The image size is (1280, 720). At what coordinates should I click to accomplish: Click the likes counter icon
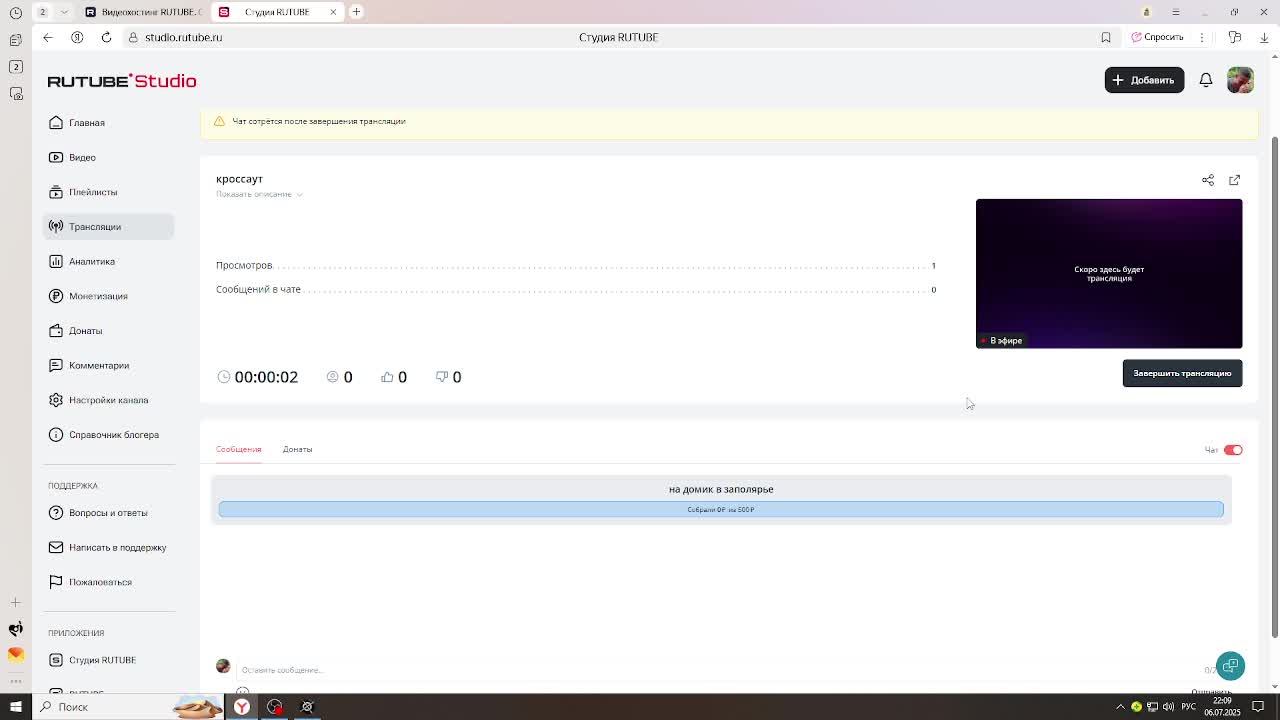387,377
